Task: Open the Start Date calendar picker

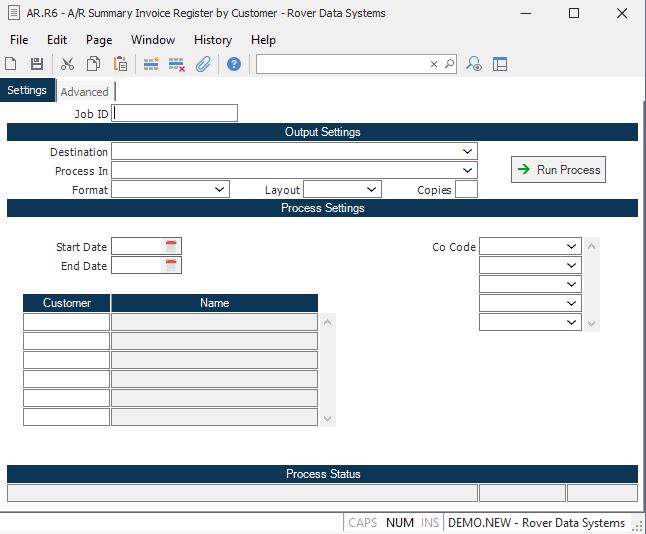Action: click(x=171, y=246)
